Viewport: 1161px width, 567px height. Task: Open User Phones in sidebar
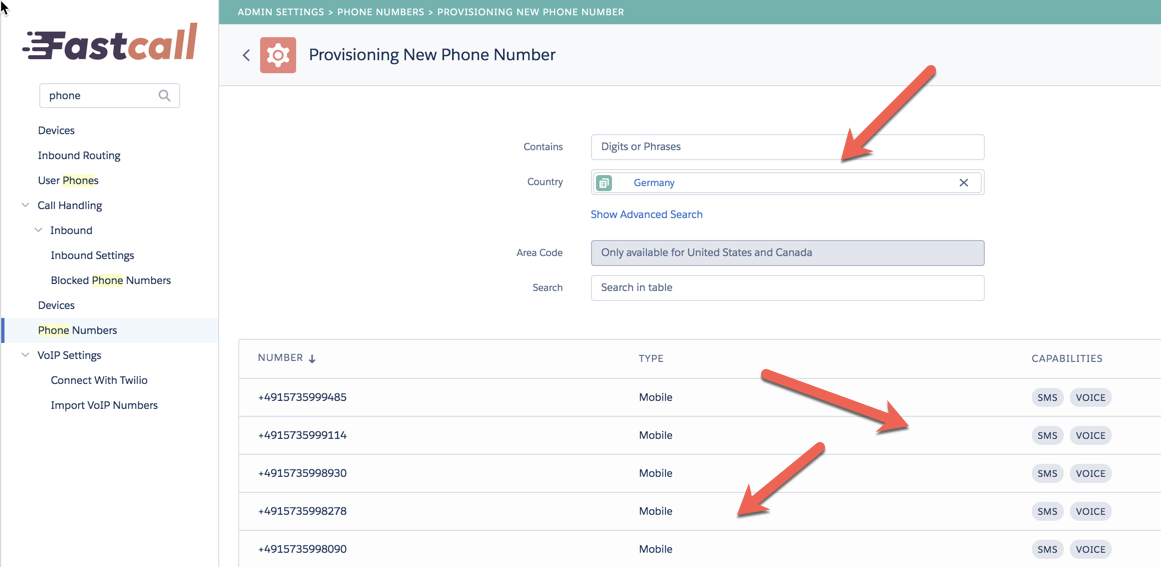click(68, 181)
